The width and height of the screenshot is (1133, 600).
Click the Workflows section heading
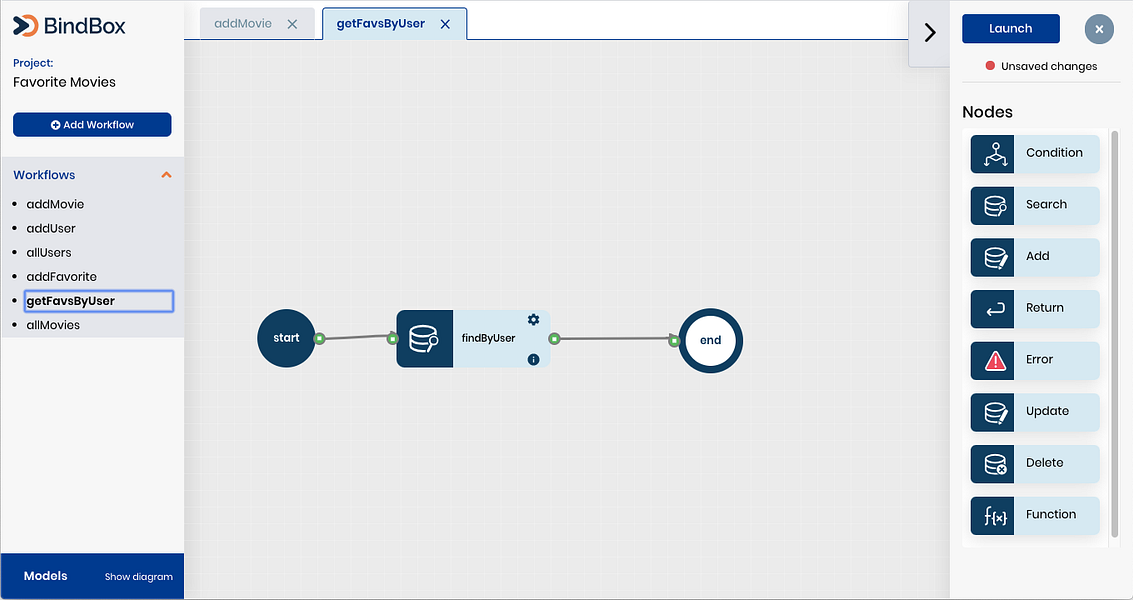(44, 175)
